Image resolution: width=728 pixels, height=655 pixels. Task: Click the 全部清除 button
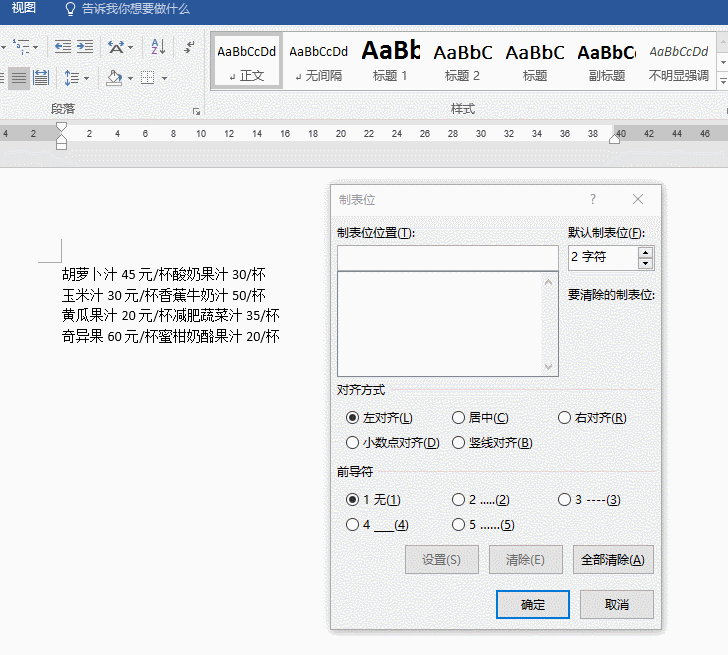(612, 560)
